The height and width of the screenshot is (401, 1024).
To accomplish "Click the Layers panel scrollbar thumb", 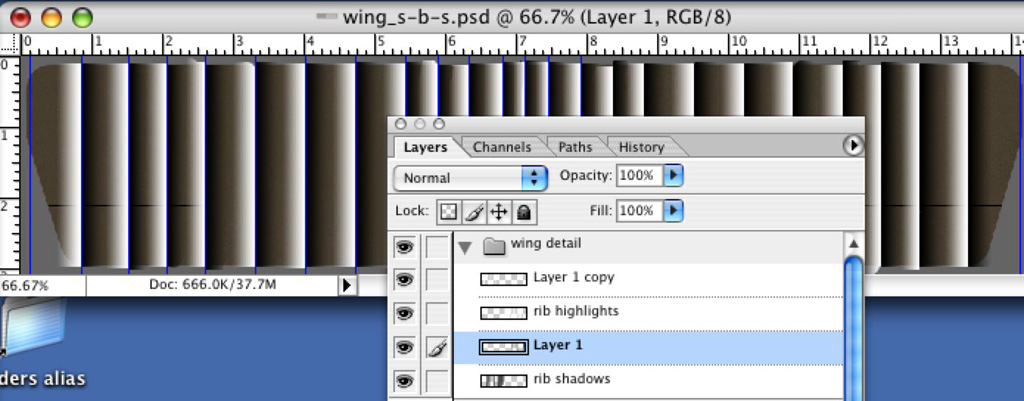I will pyautogui.click(x=853, y=329).
